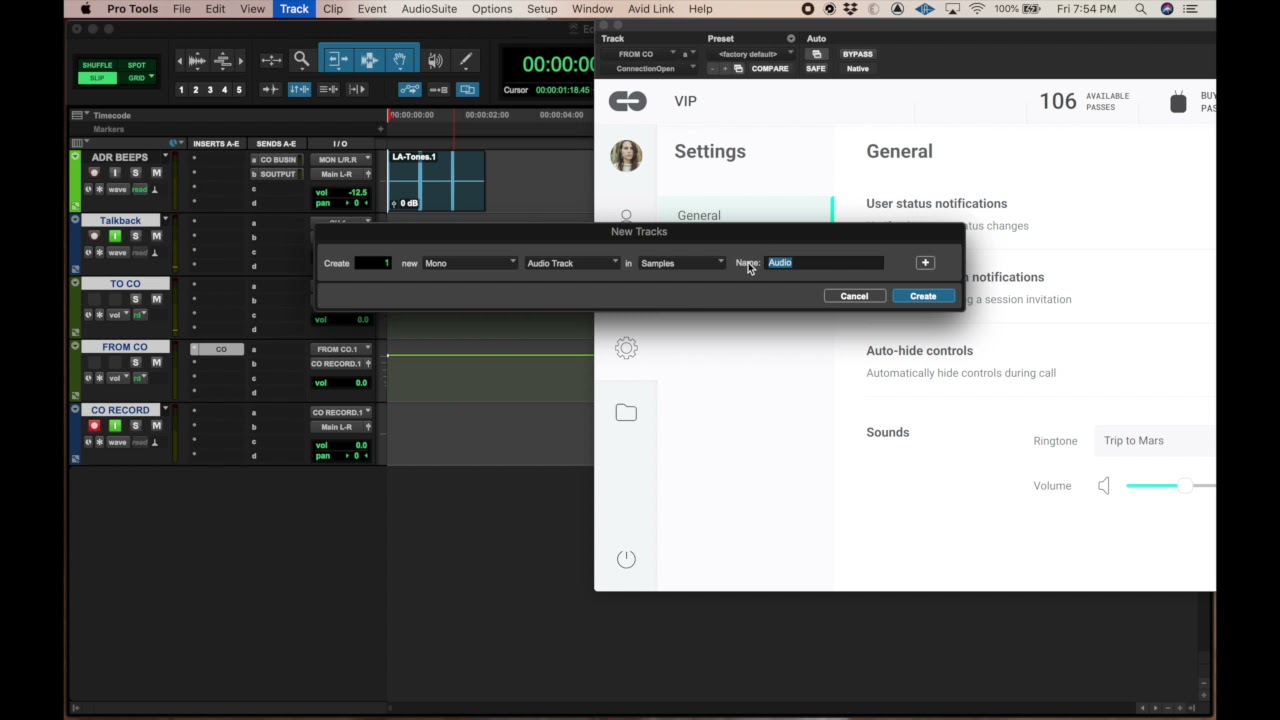Toggle Mirrored MIDI Editing button
This screenshot has width=1280, height=720.
[x=438, y=90]
